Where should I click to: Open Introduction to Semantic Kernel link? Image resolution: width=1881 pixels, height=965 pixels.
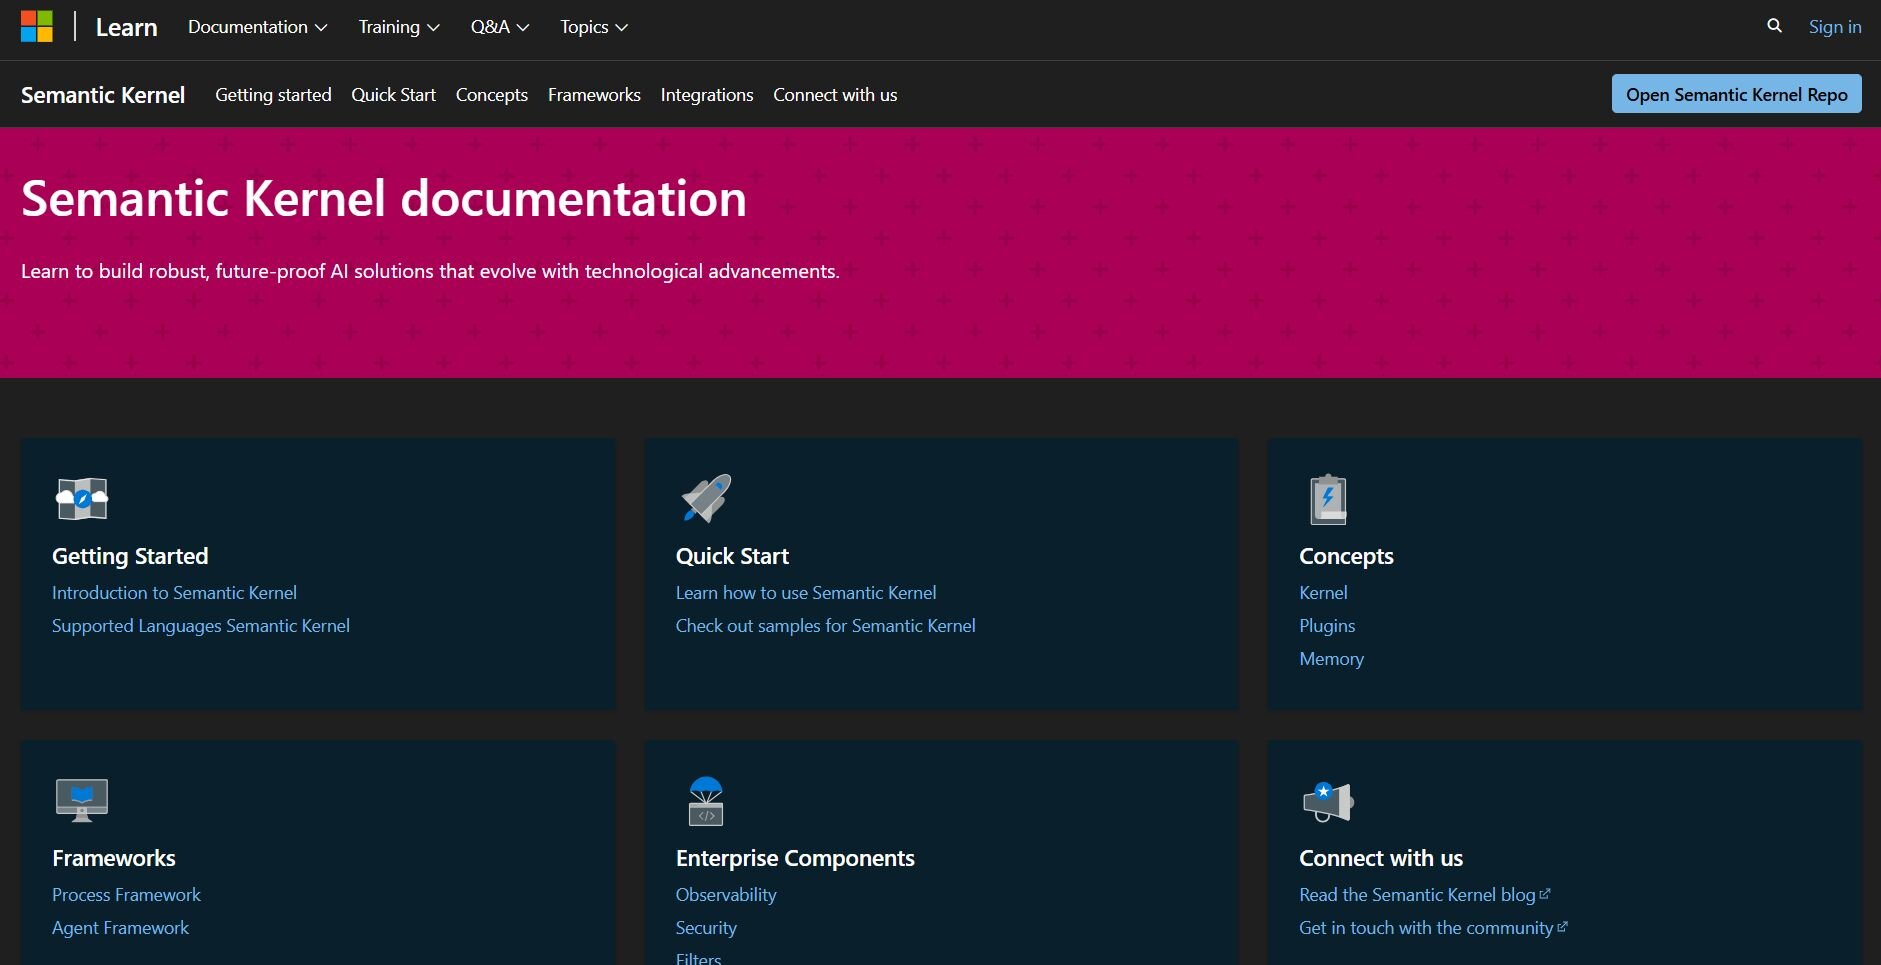click(x=174, y=593)
